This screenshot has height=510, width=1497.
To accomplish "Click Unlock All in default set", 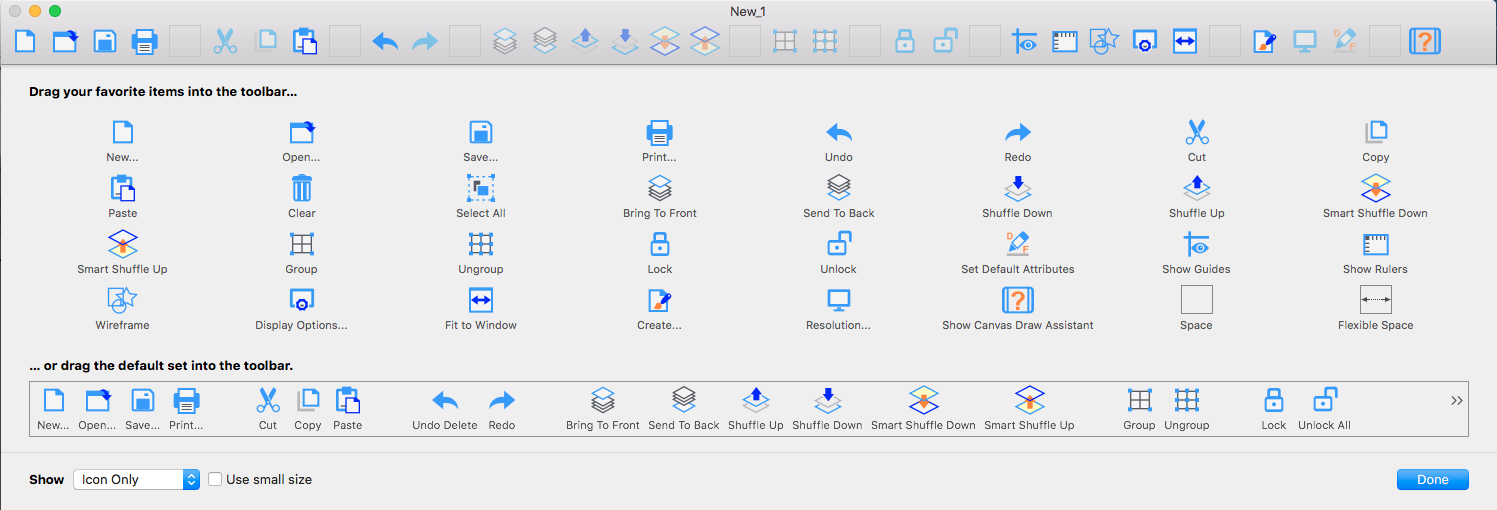I will coord(1324,409).
